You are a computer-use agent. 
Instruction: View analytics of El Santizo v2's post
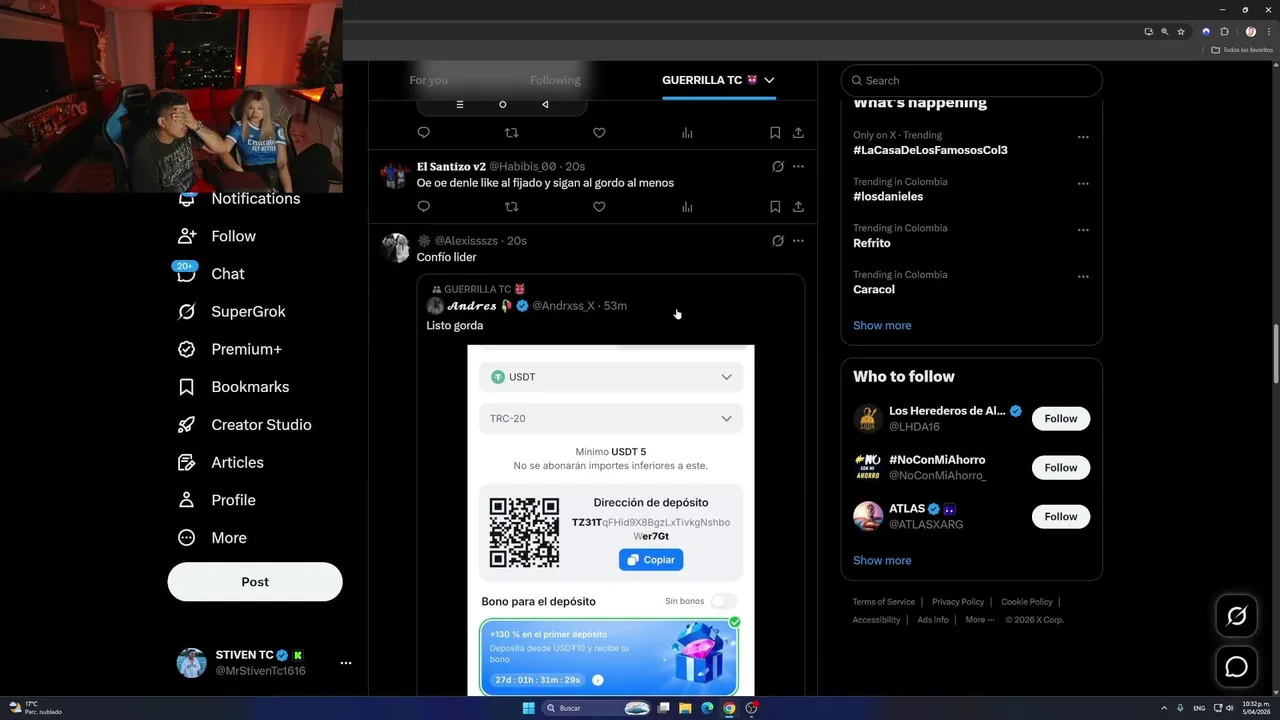pyautogui.click(x=687, y=207)
